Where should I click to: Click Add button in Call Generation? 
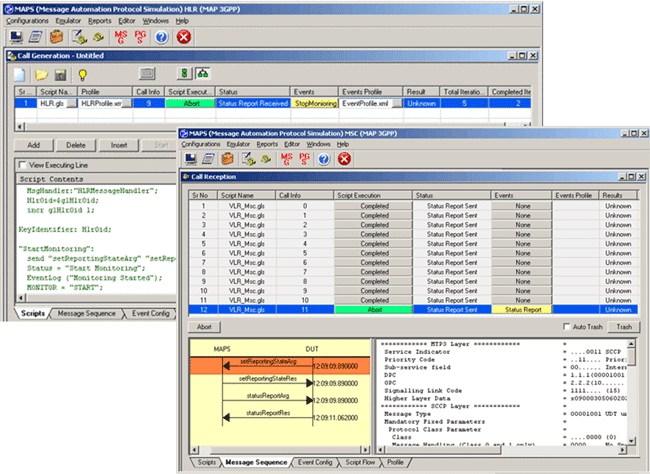click(34, 145)
